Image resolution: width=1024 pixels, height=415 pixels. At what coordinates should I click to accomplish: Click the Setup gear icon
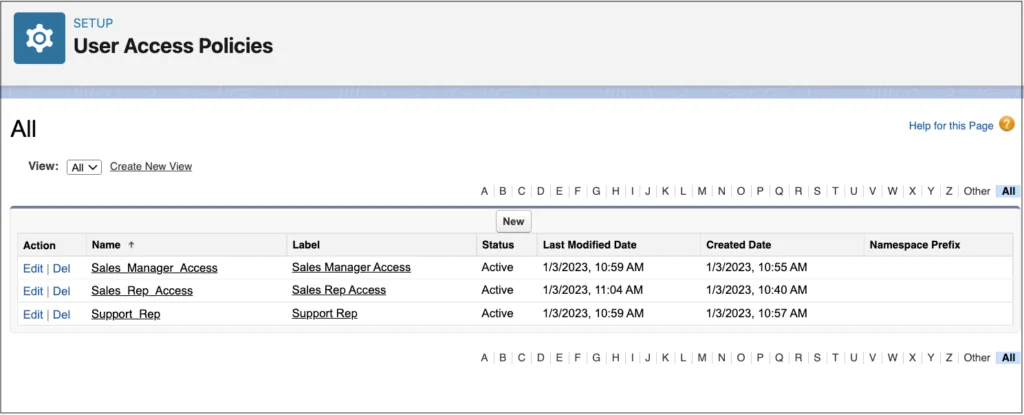39,38
